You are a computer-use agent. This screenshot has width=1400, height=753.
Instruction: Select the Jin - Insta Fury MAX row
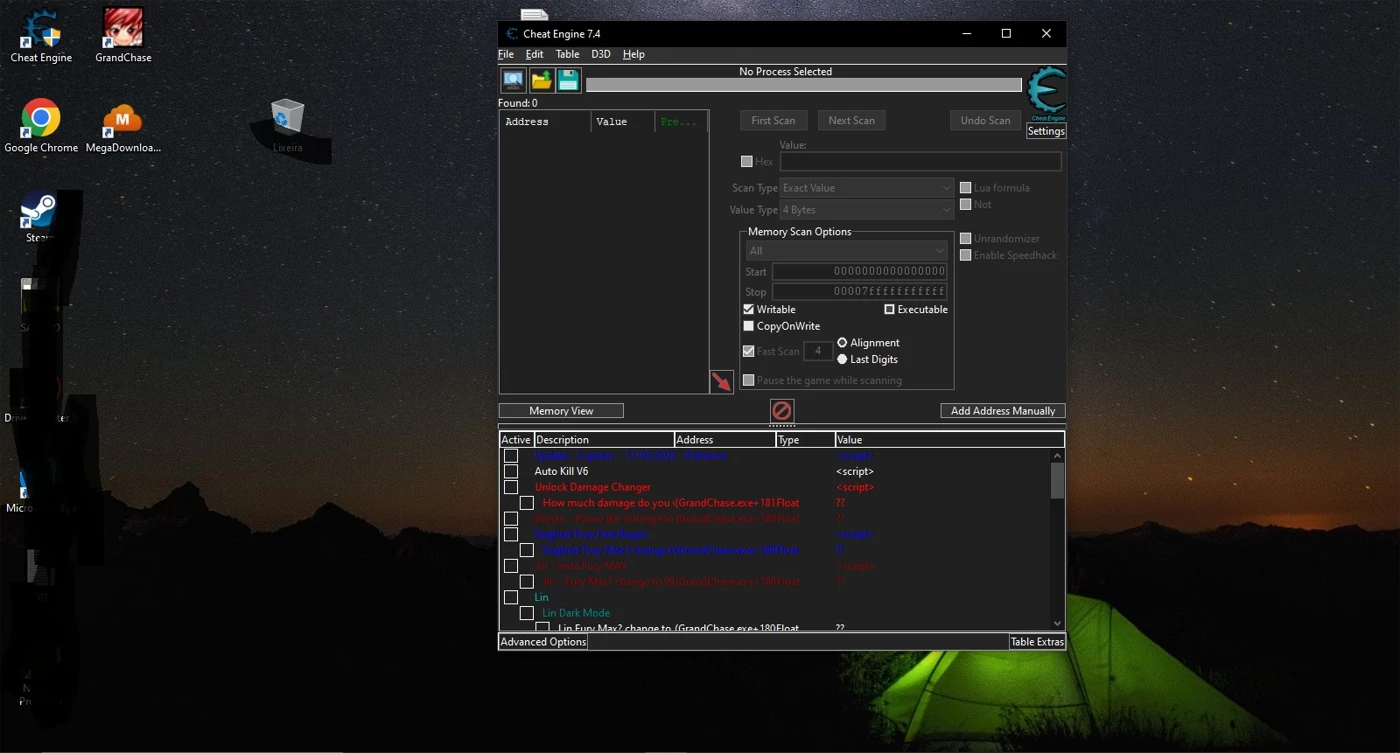pos(775,566)
